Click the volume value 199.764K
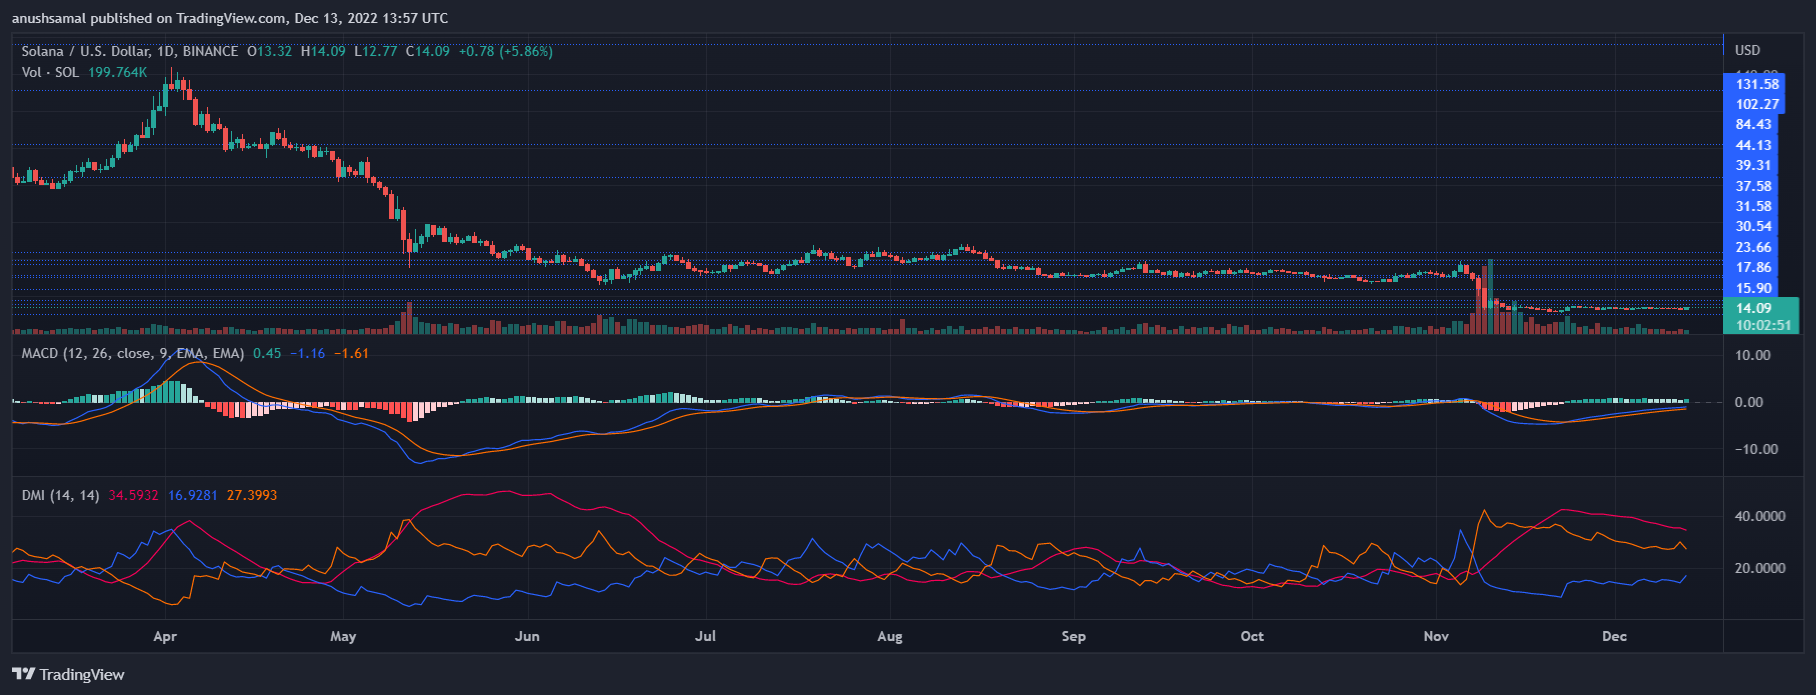The width and height of the screenshot is (1816, 695). pos(117,72)
